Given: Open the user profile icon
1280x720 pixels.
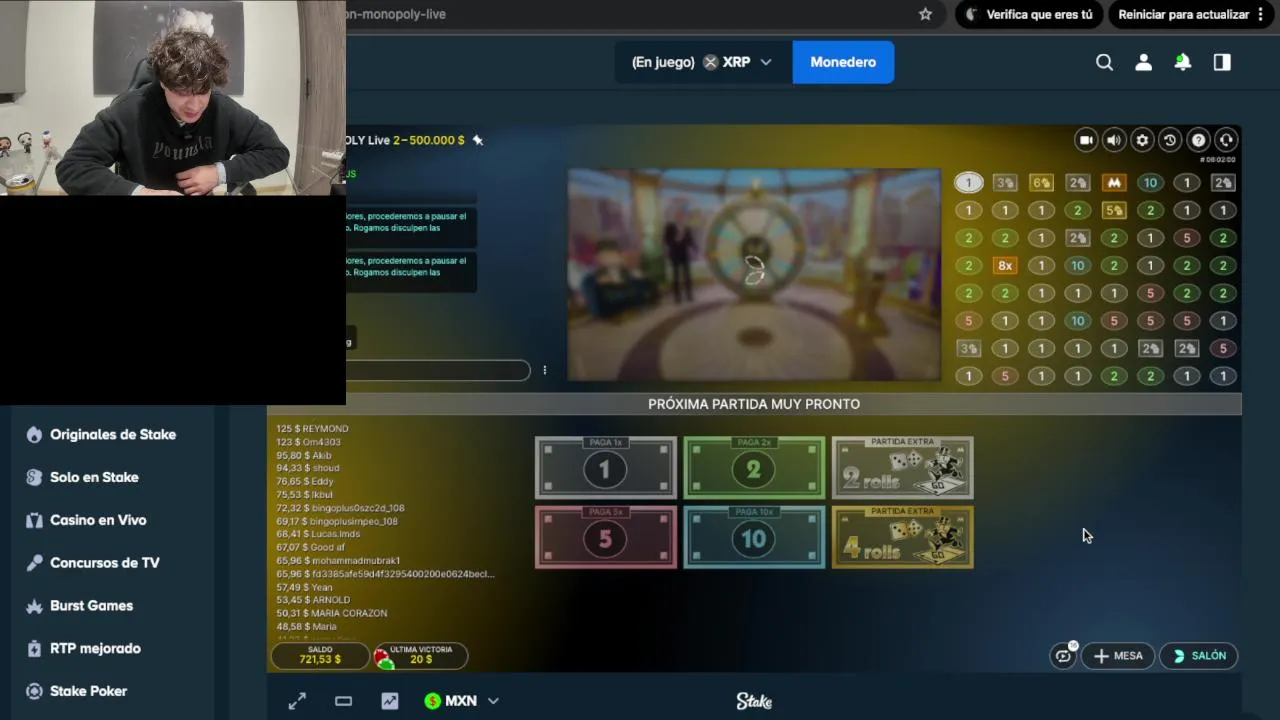Looking at the screenshot, I should pos(1143,62).
